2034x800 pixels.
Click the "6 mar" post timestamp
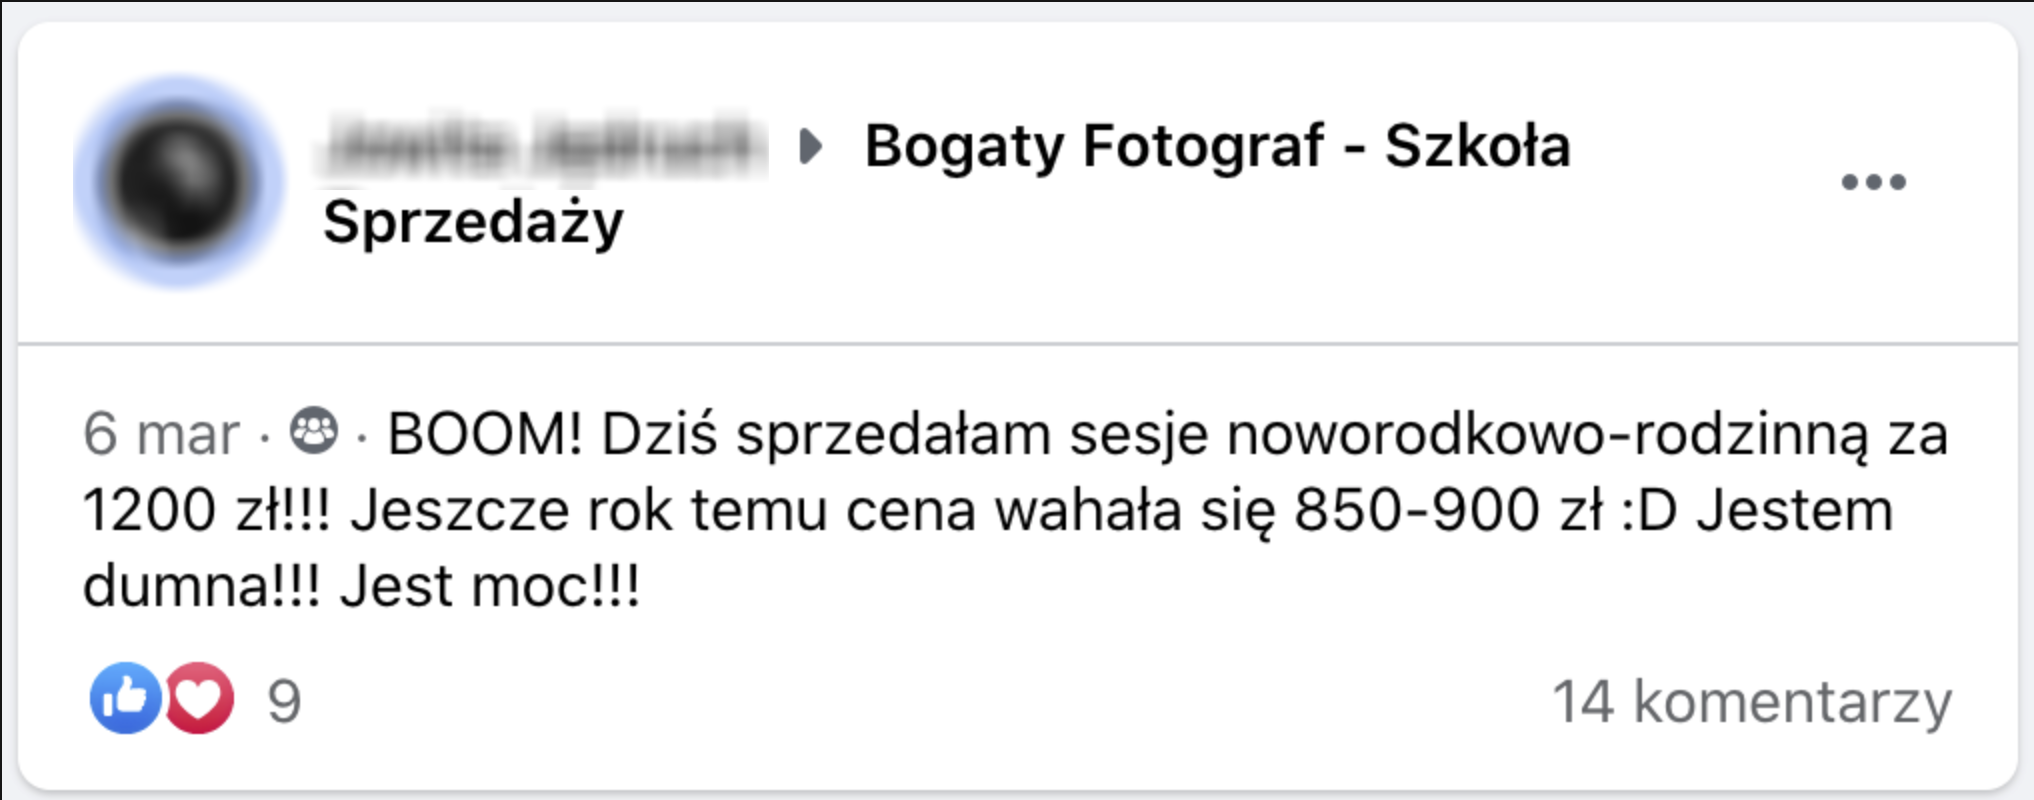161,434
